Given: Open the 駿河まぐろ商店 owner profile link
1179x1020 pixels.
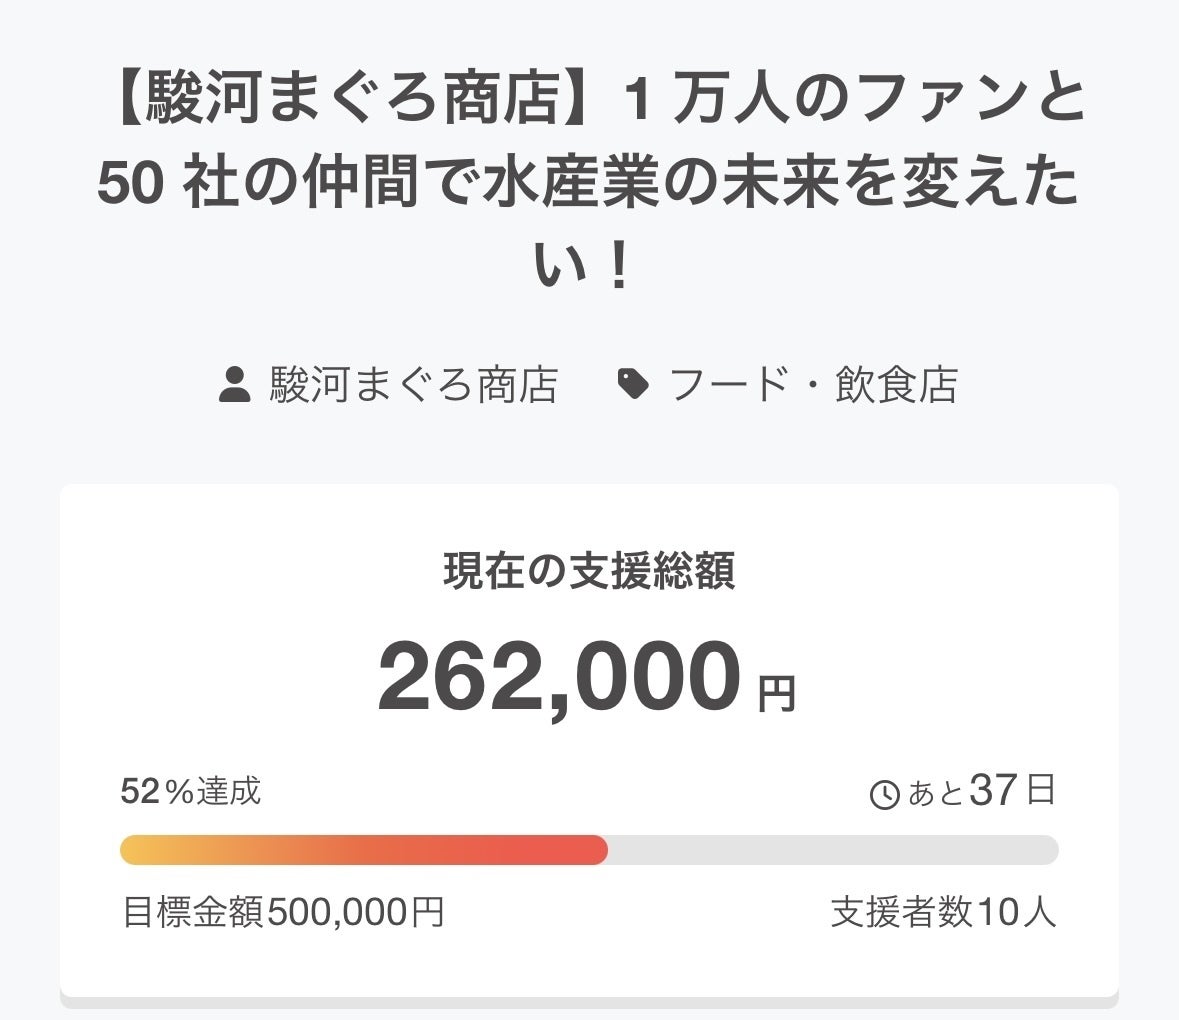Looking at the screenshot, I should 413,385.
